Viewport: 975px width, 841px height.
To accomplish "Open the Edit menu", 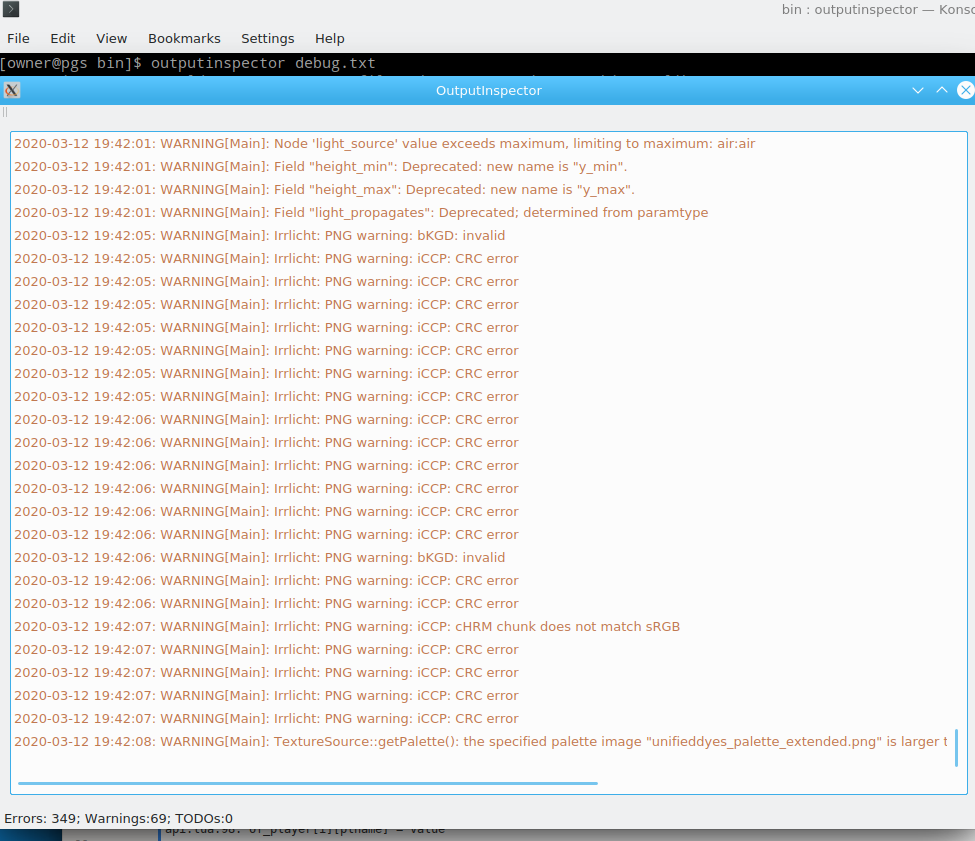I will 63,38.
